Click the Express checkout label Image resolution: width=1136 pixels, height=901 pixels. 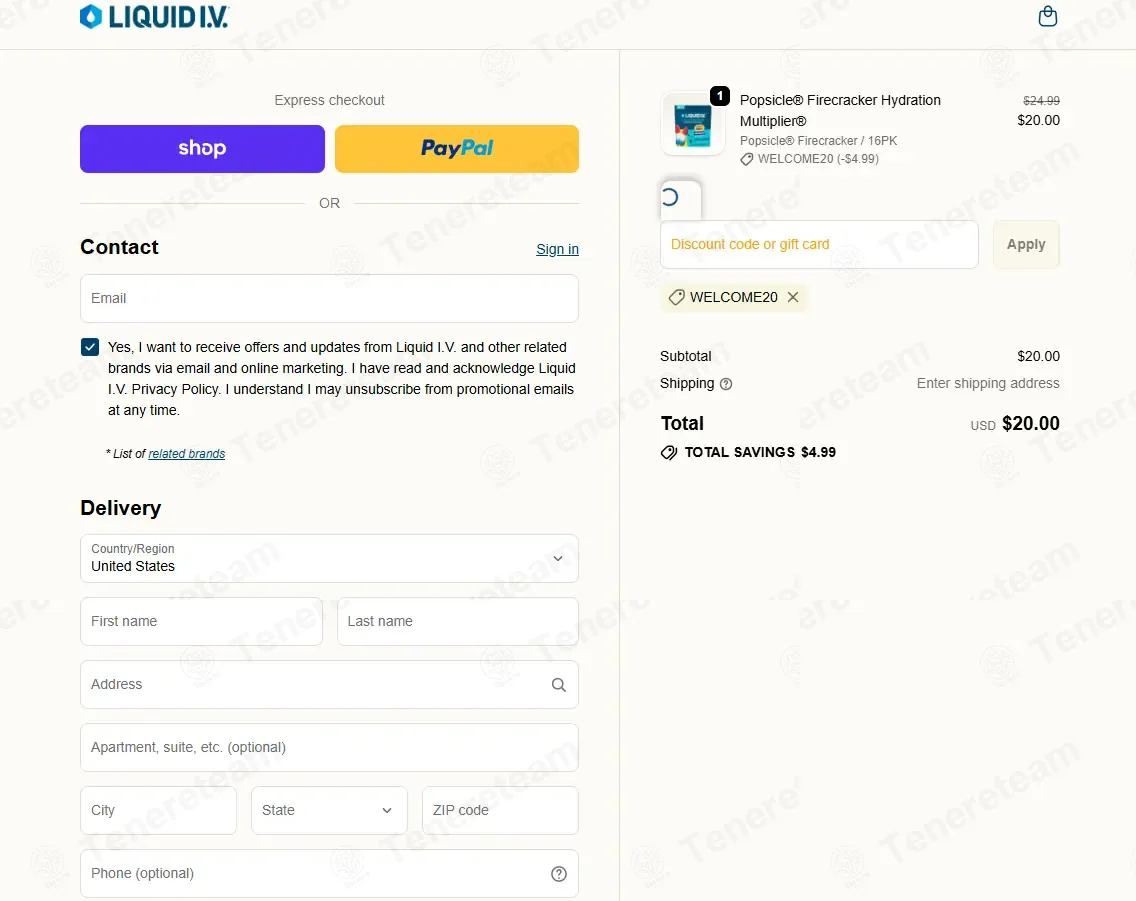[x=329, y=100]
